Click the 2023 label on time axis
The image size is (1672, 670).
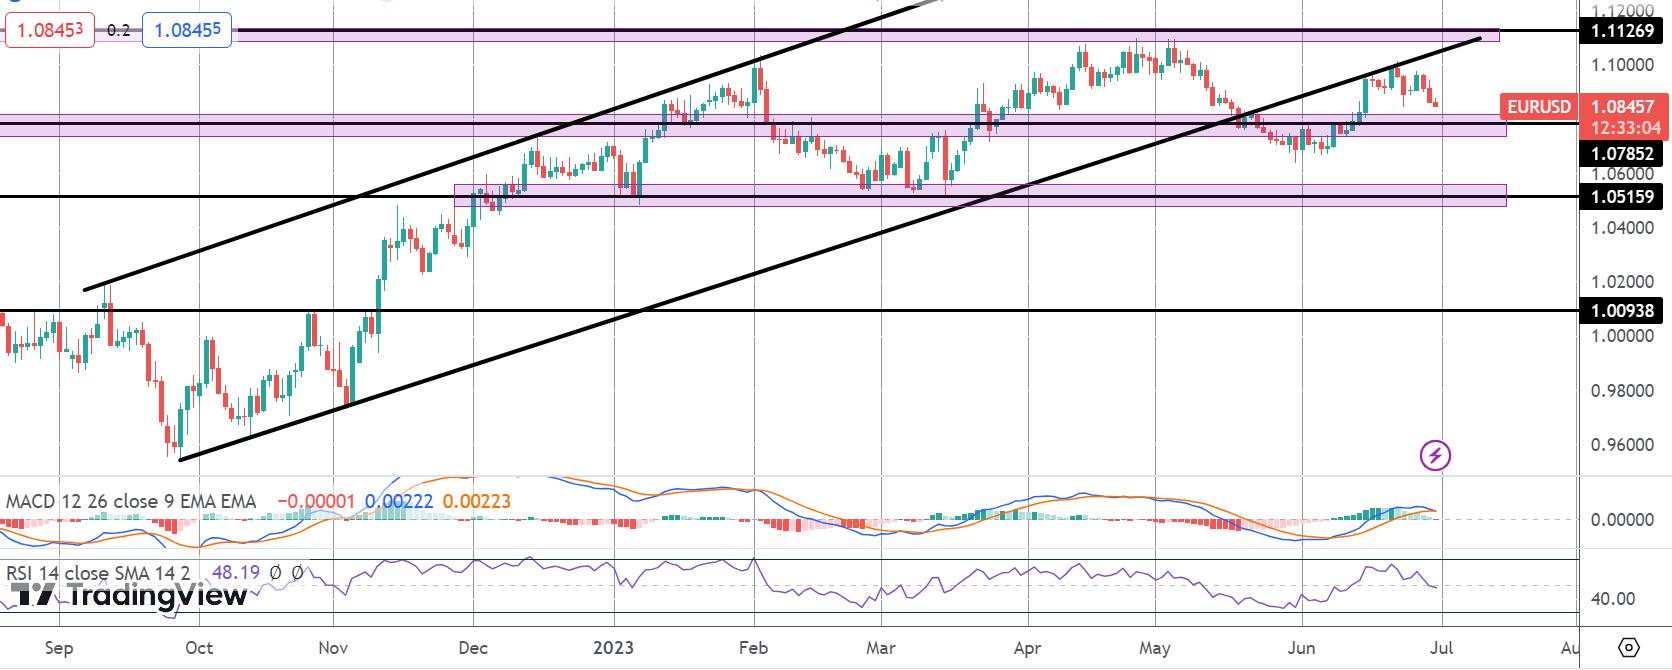click(x=612, y=648)
